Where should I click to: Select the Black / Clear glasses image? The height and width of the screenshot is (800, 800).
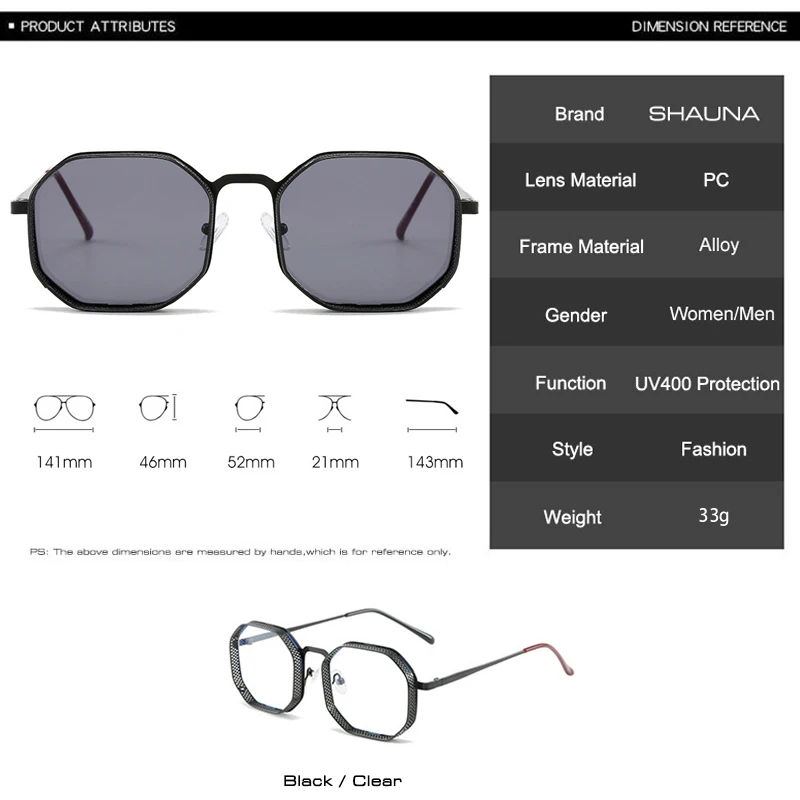coord(402,674)
